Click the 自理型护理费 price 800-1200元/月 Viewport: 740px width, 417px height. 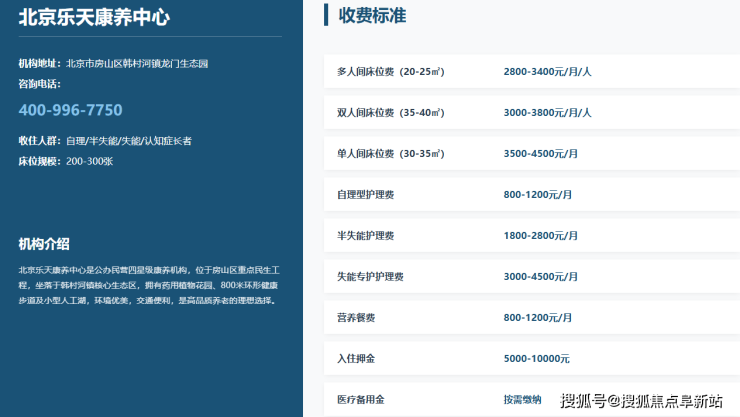tap(538, 195)
